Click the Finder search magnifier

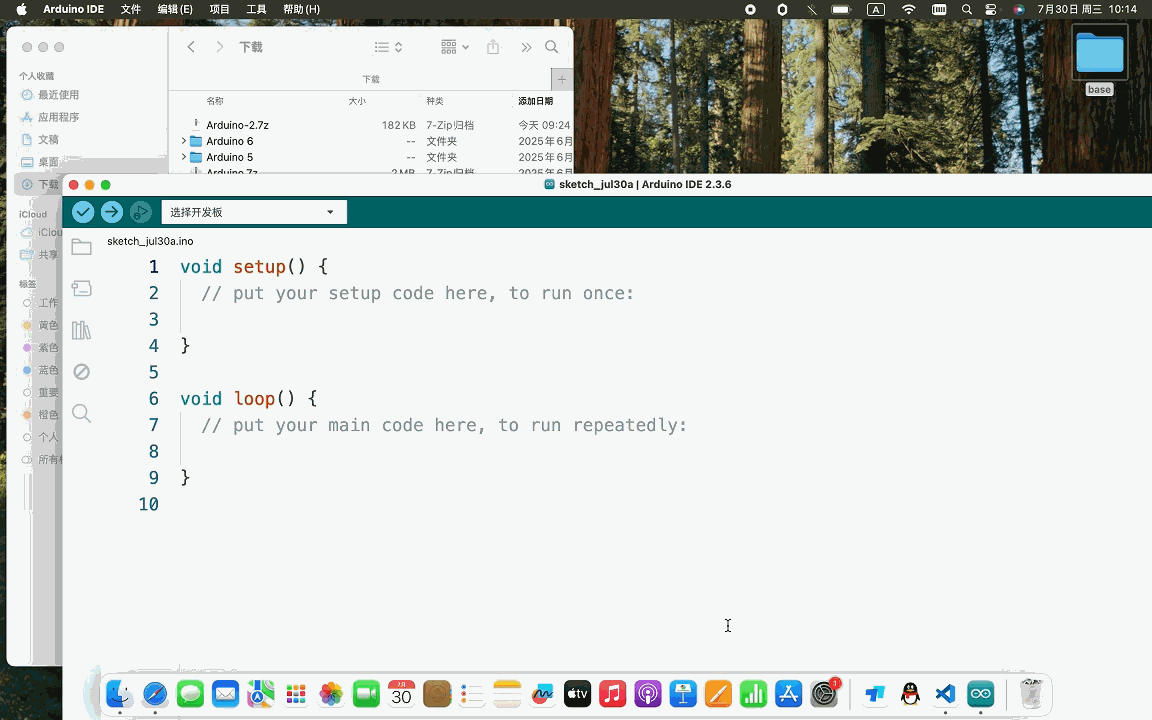click(552, 47)
